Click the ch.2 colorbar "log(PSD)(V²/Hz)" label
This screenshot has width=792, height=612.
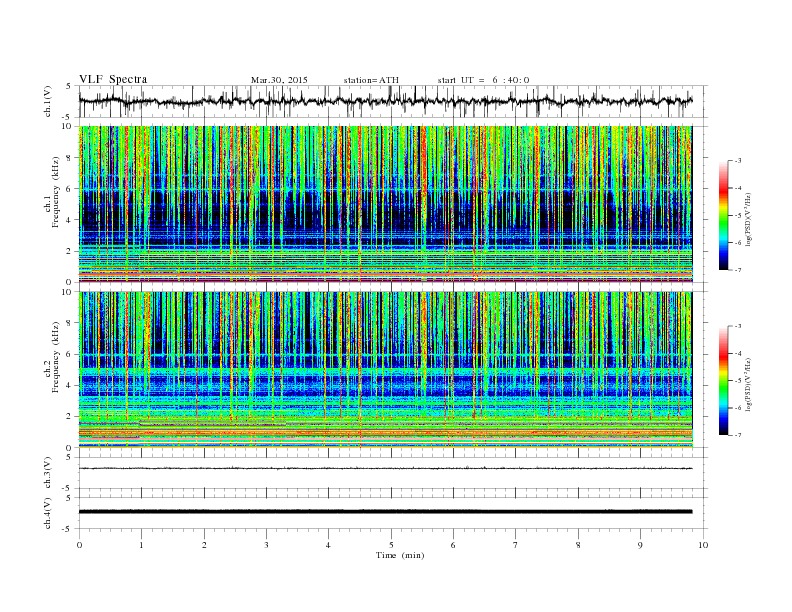[749, 383]
